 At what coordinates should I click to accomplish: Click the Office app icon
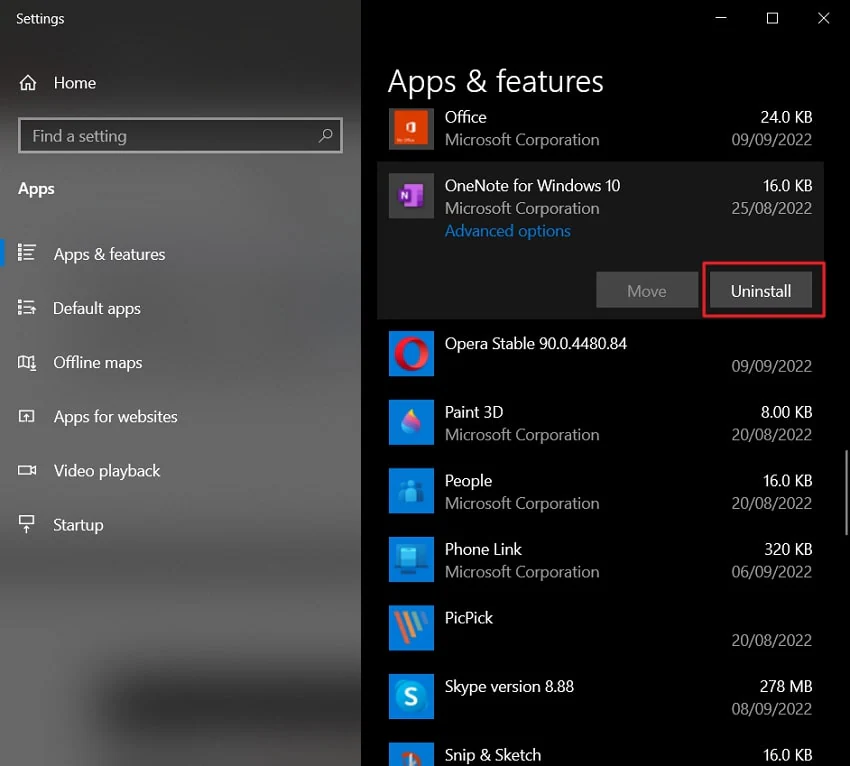coord(411,129)
